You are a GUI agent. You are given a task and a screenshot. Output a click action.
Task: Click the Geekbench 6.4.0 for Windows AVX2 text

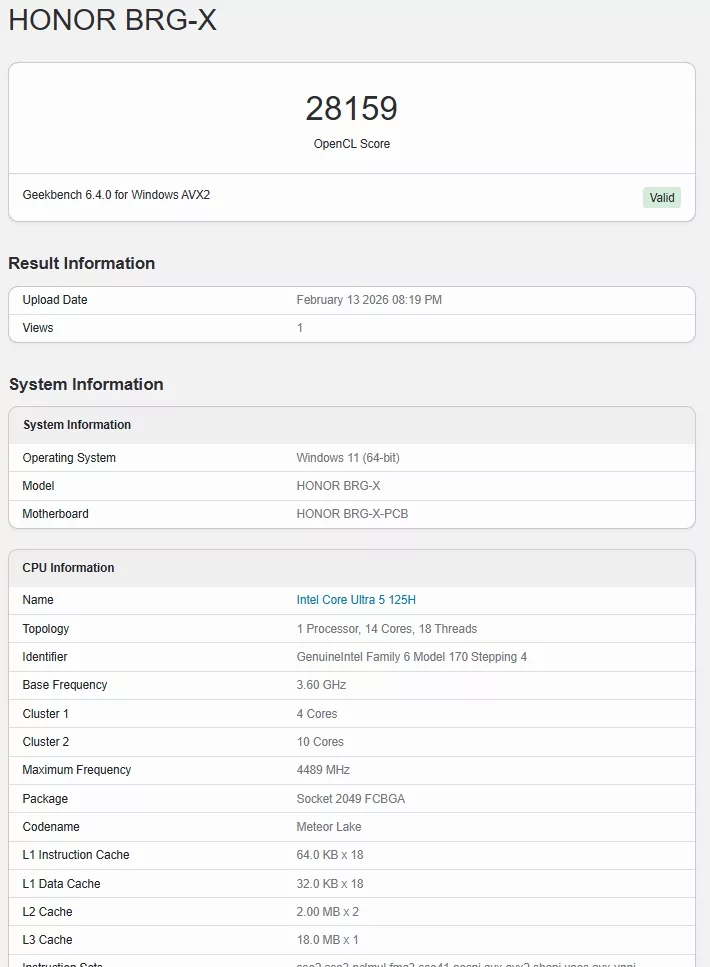click(116, 195)
